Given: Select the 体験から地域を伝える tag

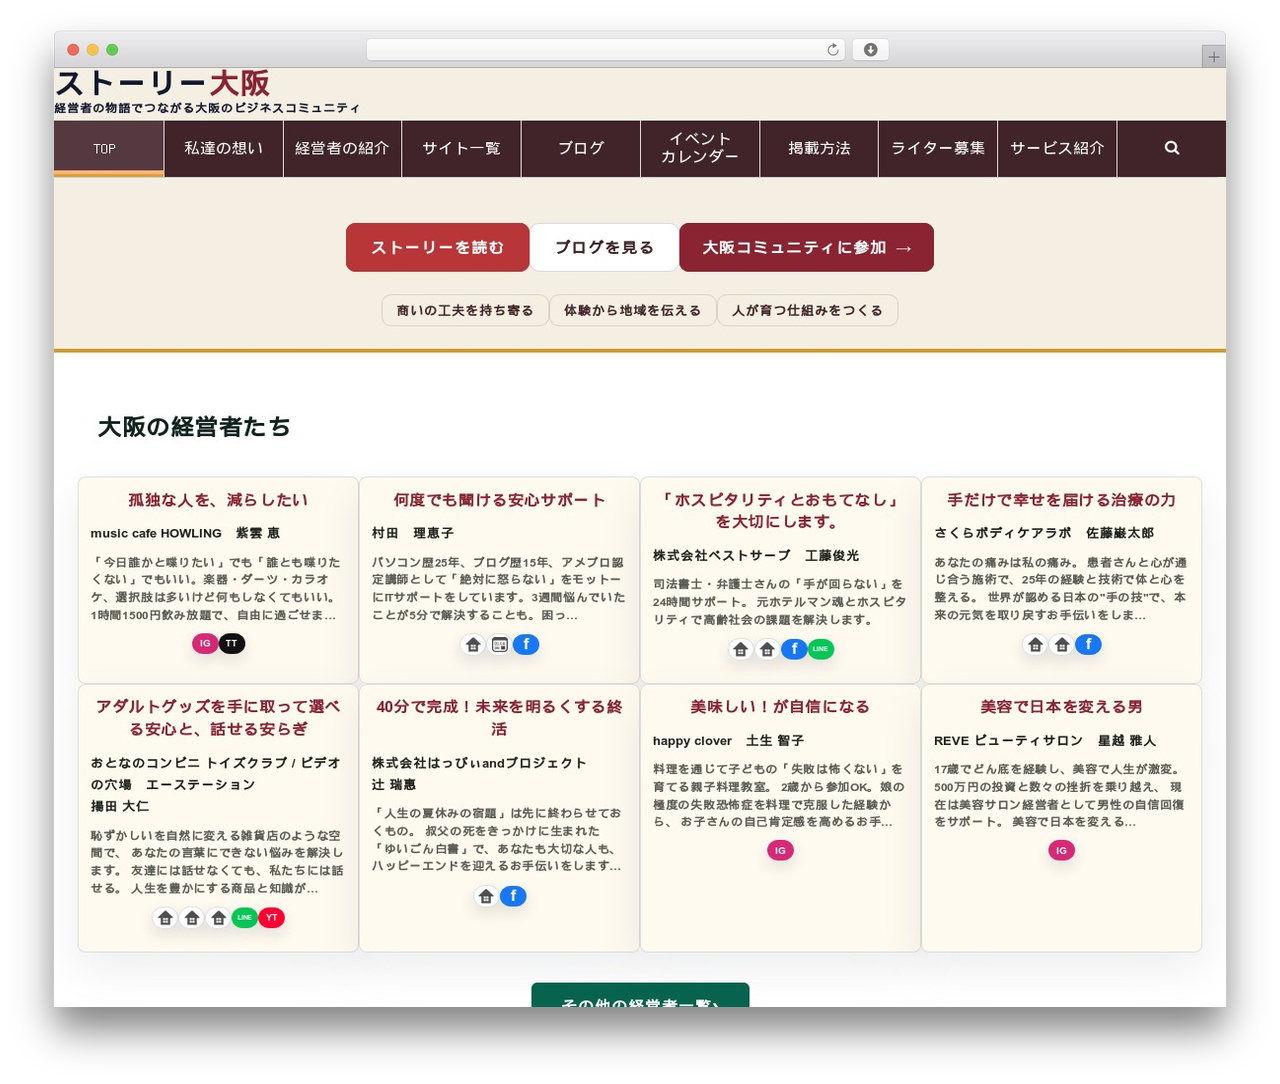Looking at the screenshot, I should pyautogui.click(x=632, y=310).
